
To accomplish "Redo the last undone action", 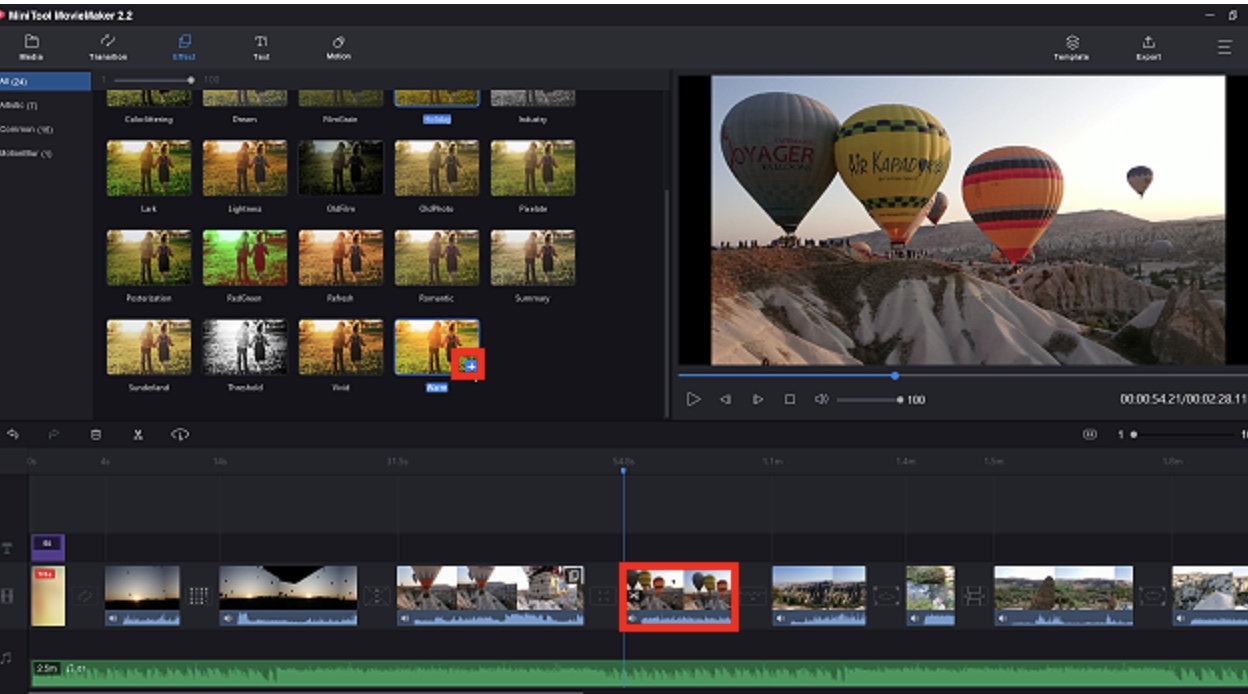I will (x=54, y=434).
